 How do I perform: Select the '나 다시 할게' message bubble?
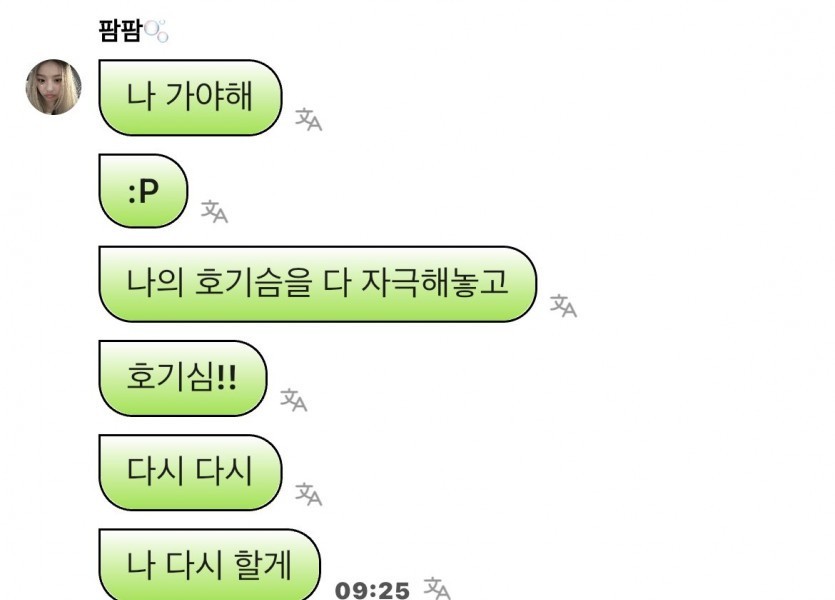click(209, 564)
